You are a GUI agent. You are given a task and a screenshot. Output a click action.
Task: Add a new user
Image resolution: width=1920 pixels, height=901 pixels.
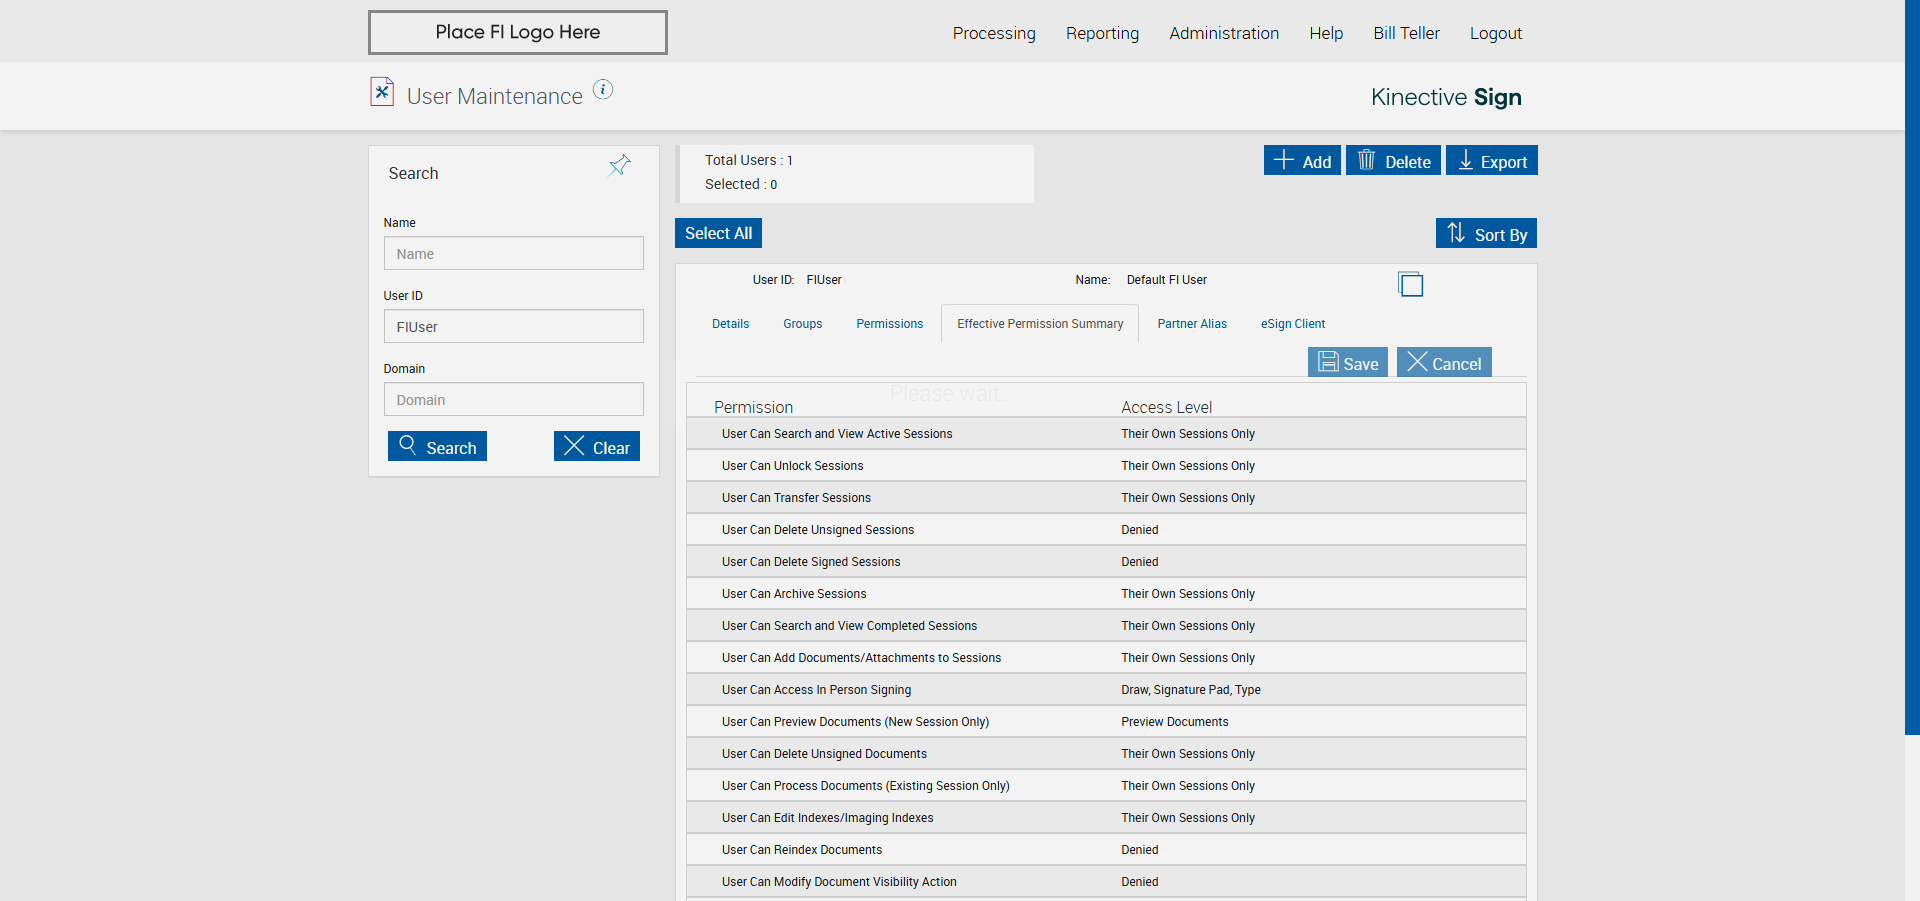[1302, 161]
